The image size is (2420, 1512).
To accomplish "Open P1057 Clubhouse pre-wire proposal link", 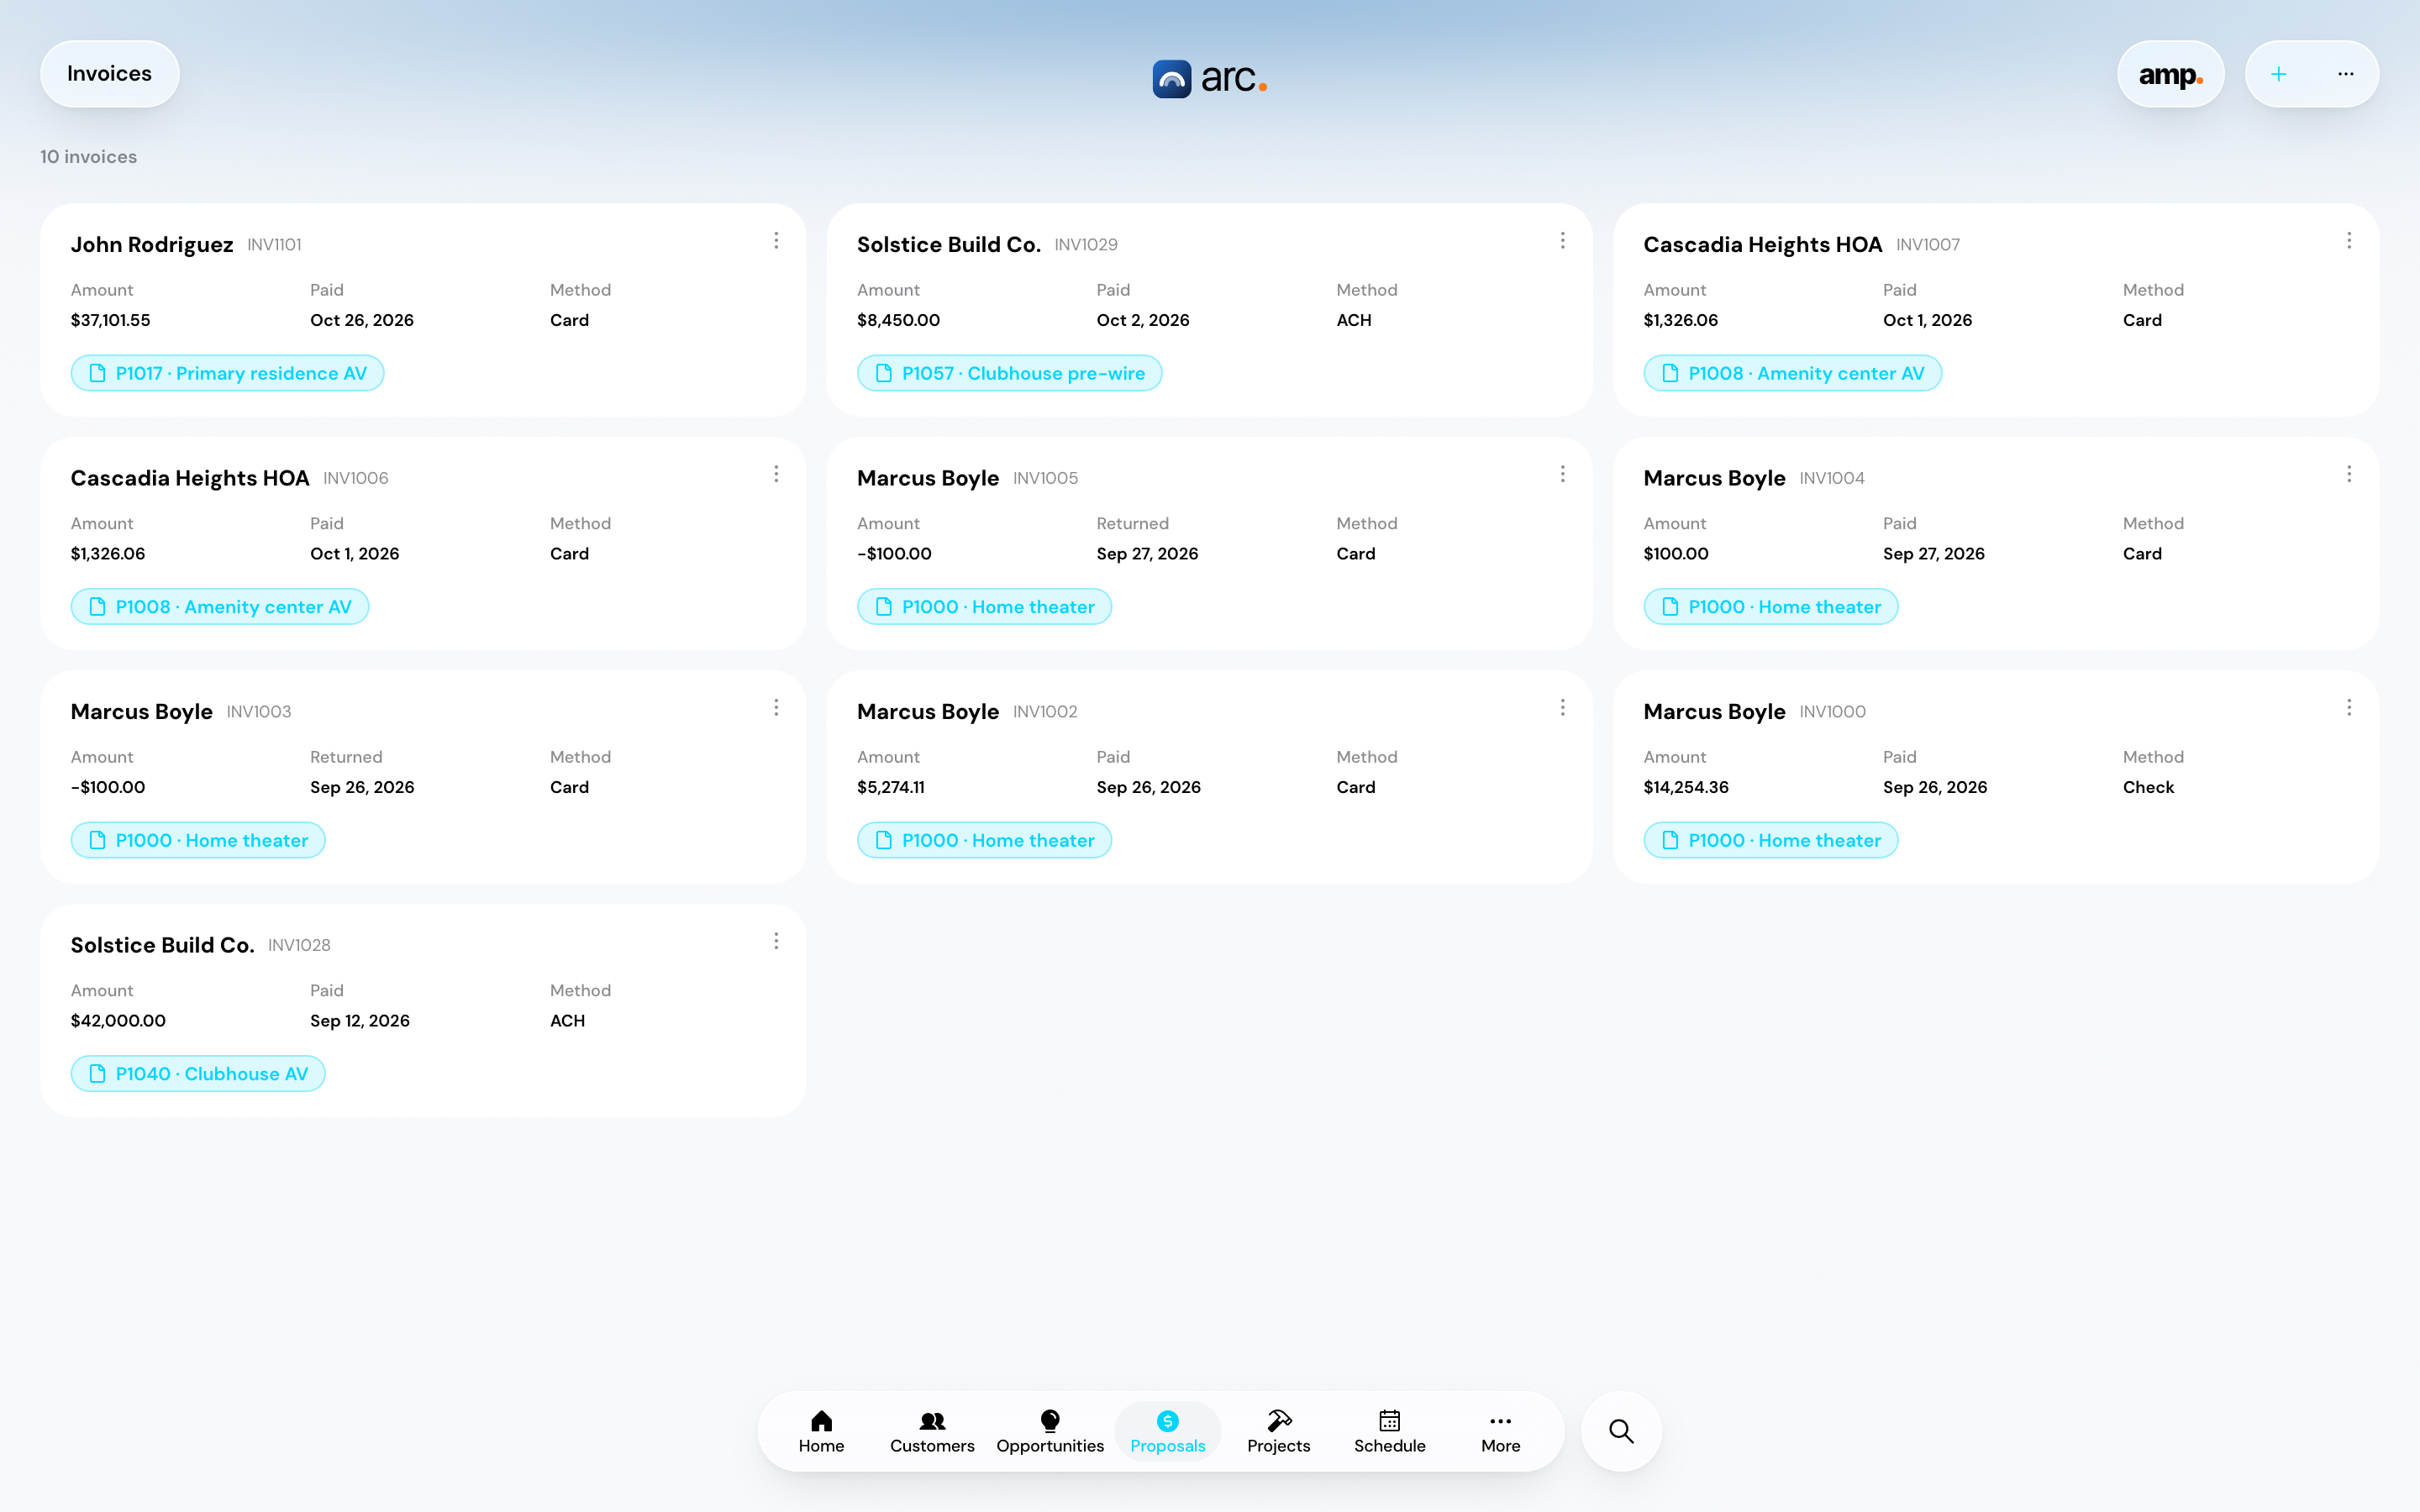I will pos(1009,373).
